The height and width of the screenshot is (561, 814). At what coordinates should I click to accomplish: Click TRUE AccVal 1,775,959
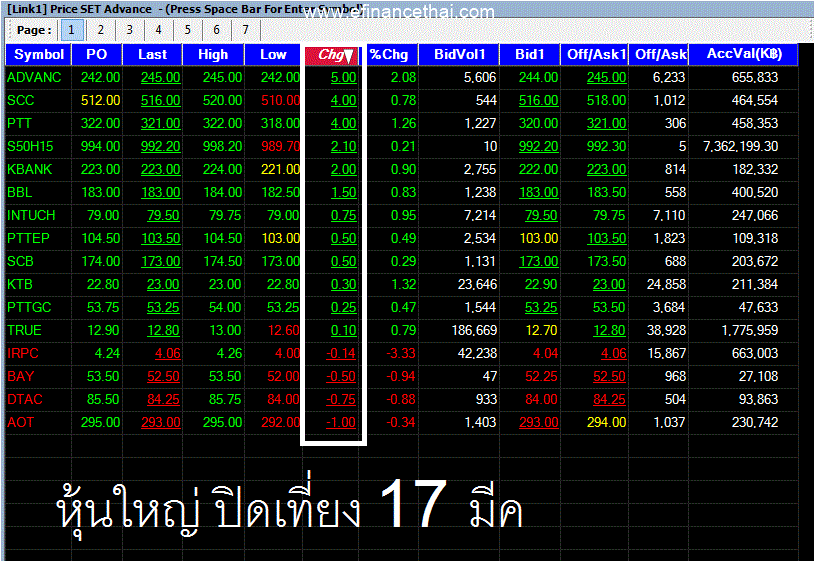click(750, 330)
